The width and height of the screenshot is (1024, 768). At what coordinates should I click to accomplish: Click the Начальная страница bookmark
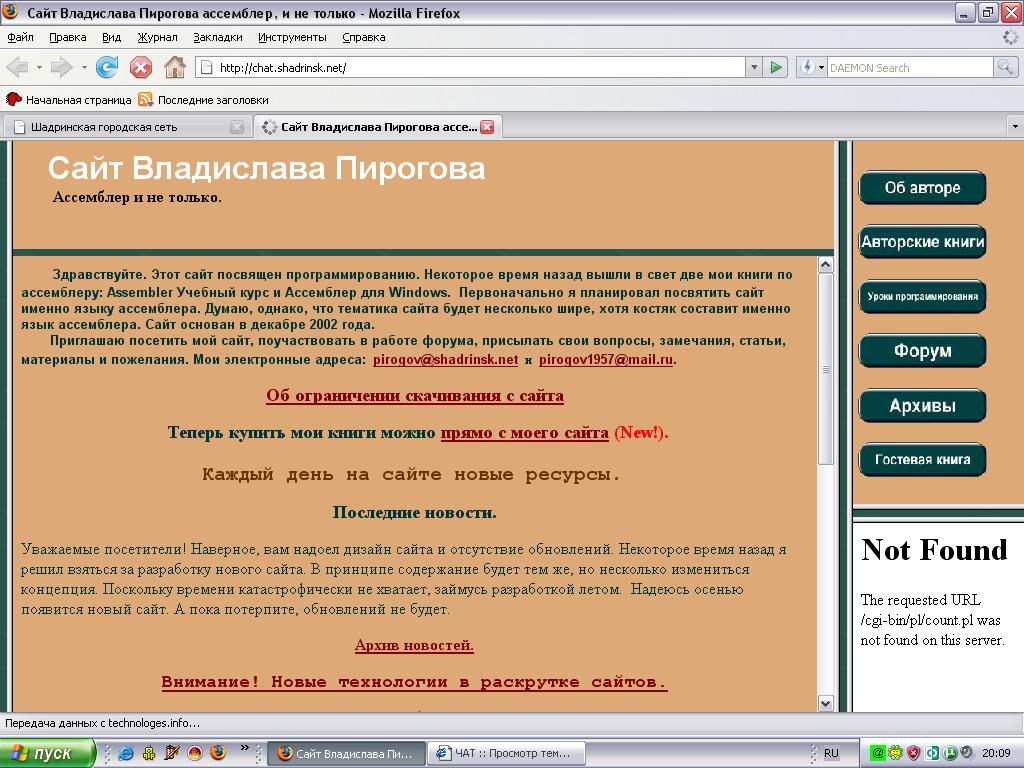pos(69,100)
